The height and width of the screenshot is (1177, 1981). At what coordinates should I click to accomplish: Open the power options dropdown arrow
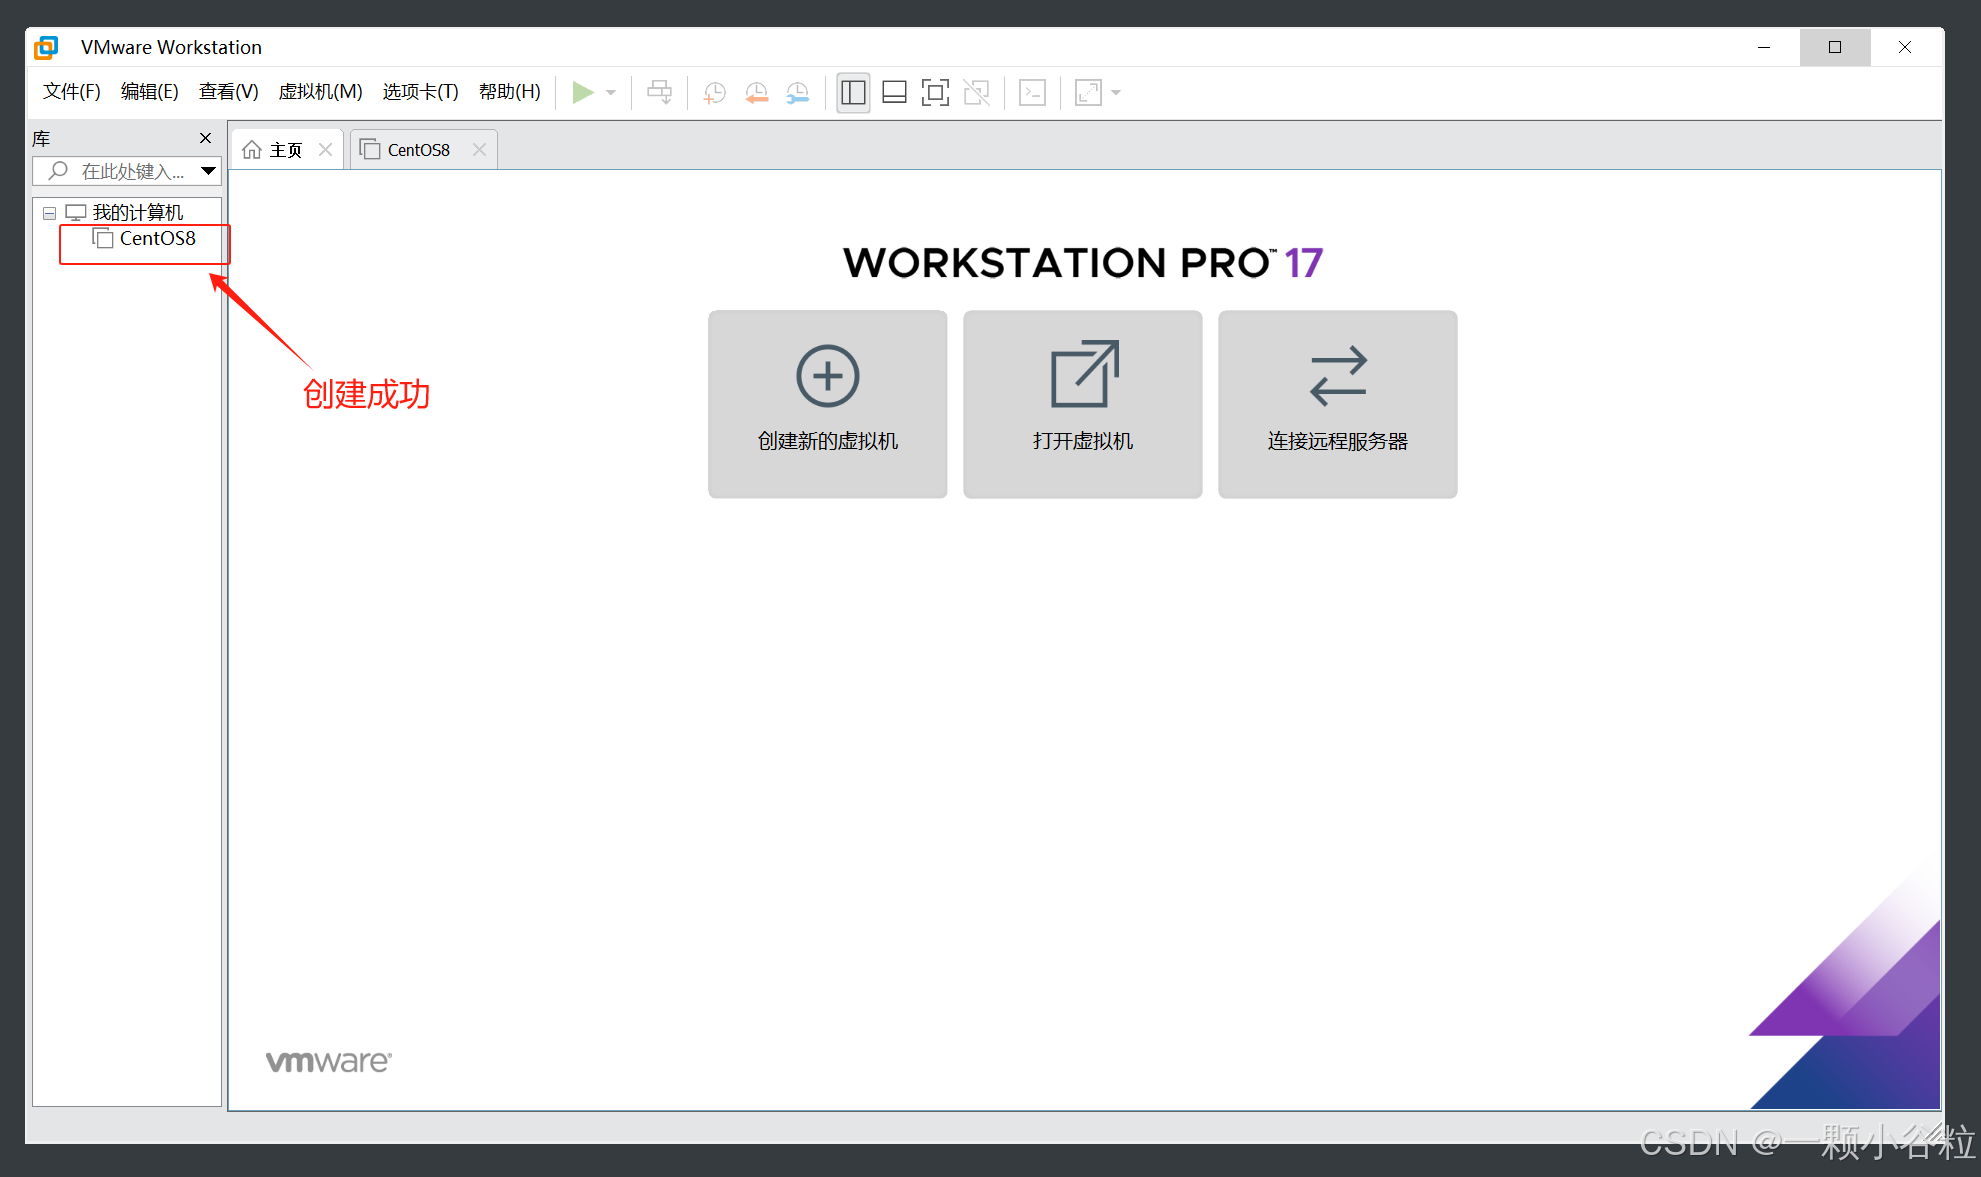coord(611,93)
